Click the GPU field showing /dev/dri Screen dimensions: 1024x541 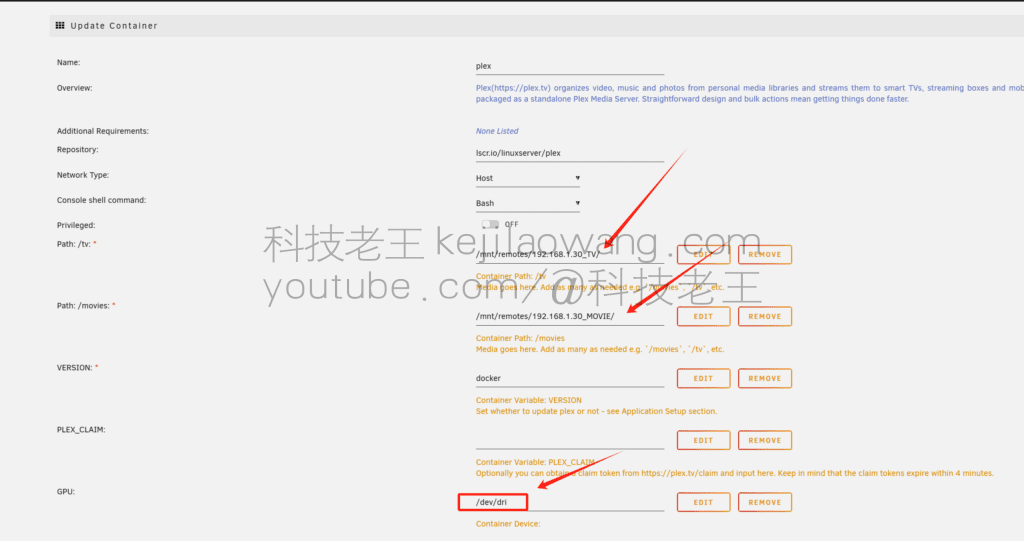569,502
